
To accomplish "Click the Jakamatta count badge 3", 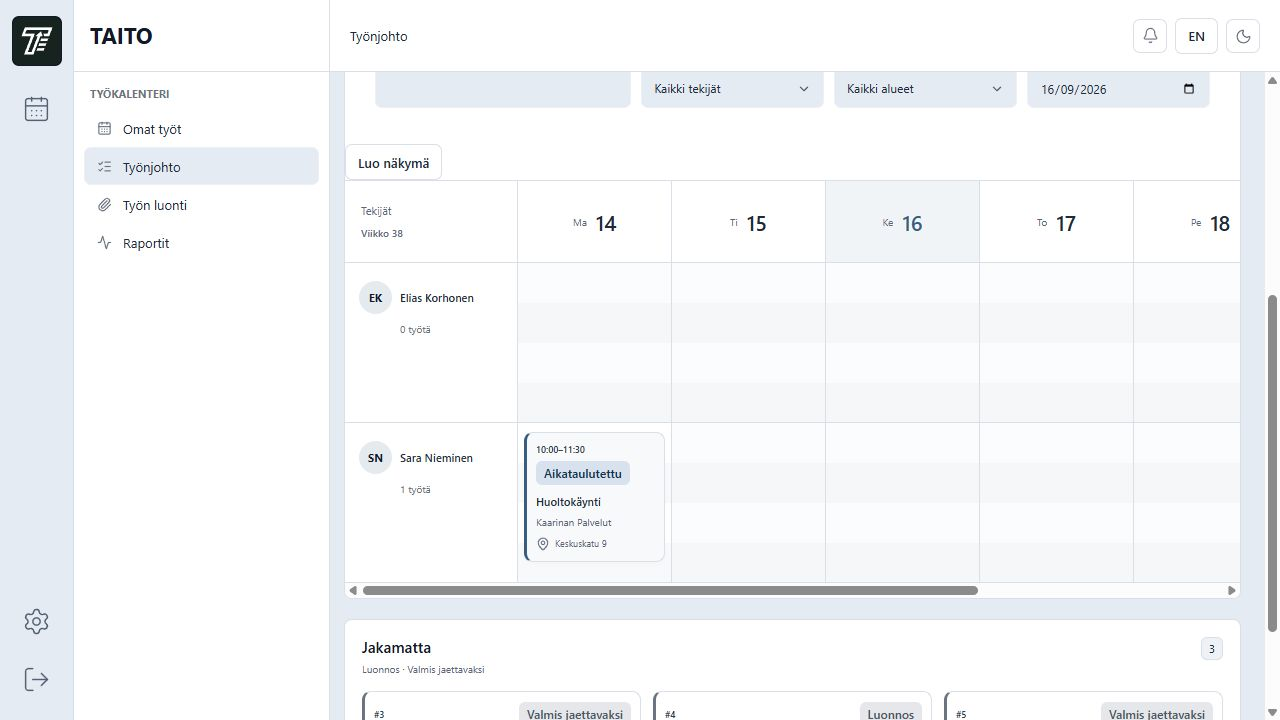I will pyautogui.click(x=1211, y=649).
